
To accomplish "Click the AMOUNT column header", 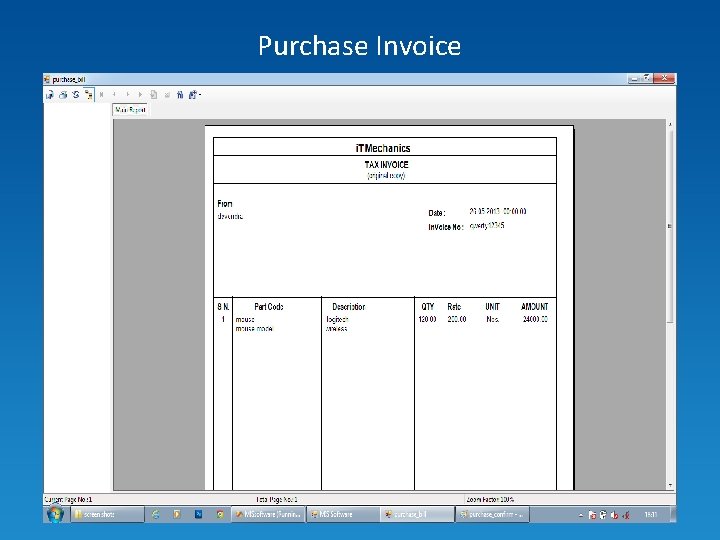I will (534, 307).
